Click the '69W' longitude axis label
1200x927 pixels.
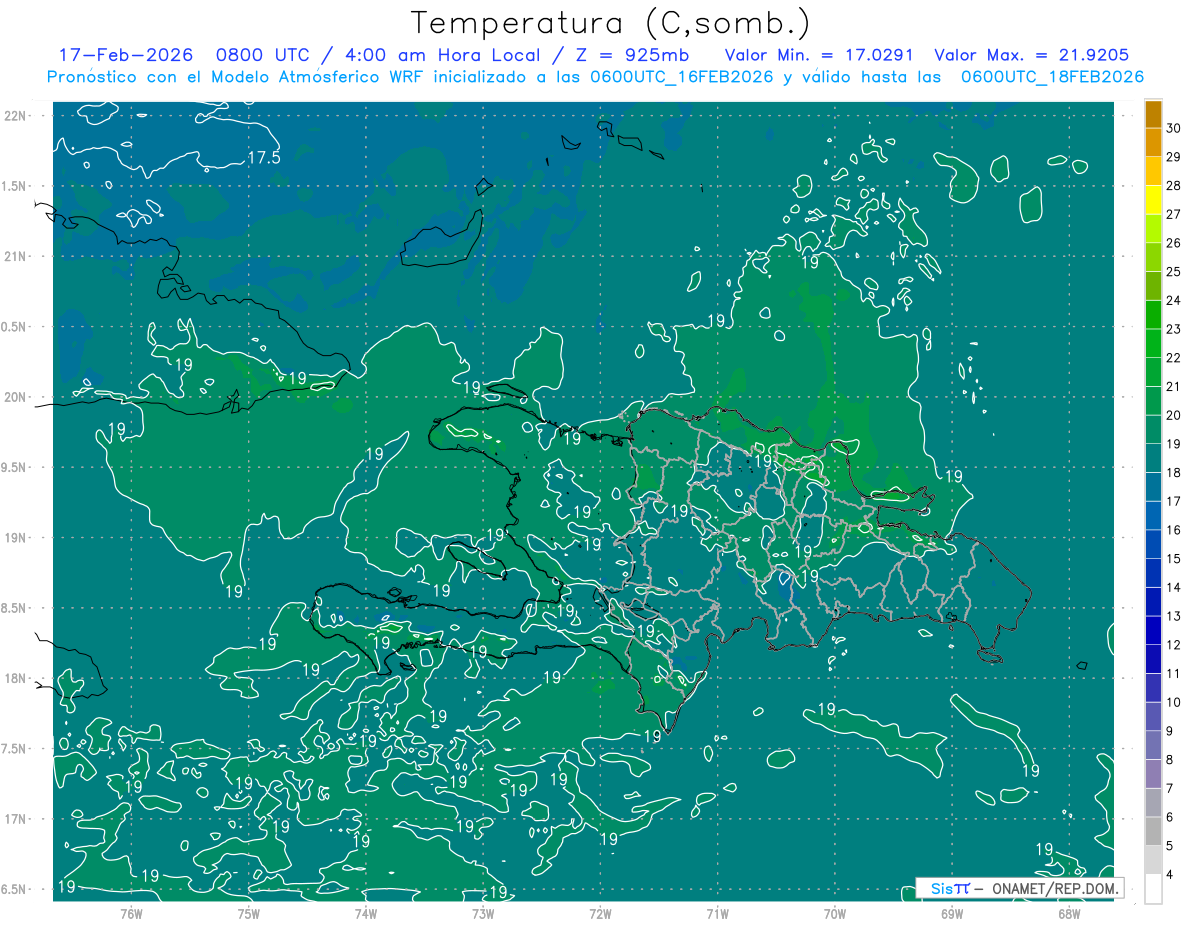tap(951, 913)
